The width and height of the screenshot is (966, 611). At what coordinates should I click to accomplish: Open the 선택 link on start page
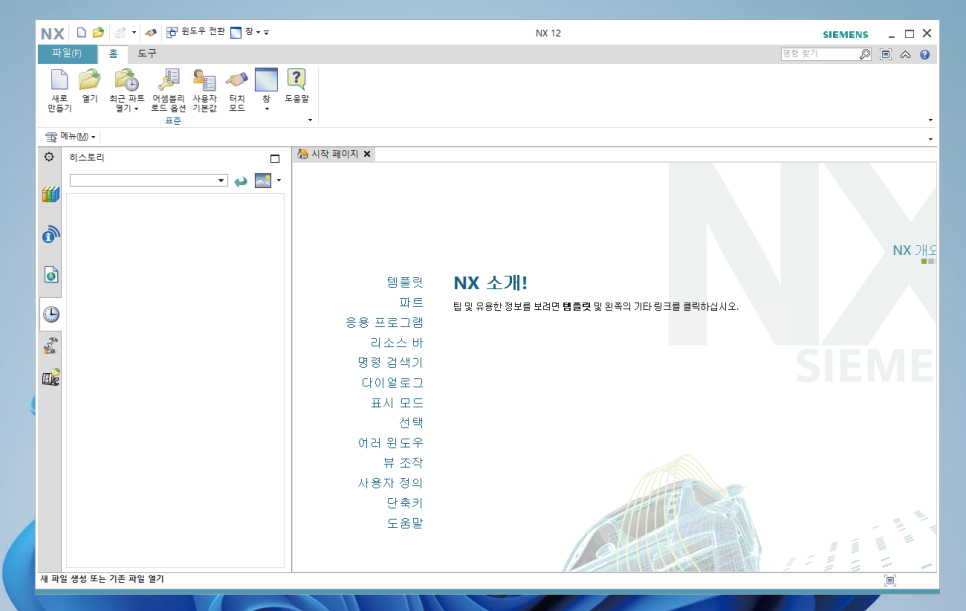coord(411,423)
